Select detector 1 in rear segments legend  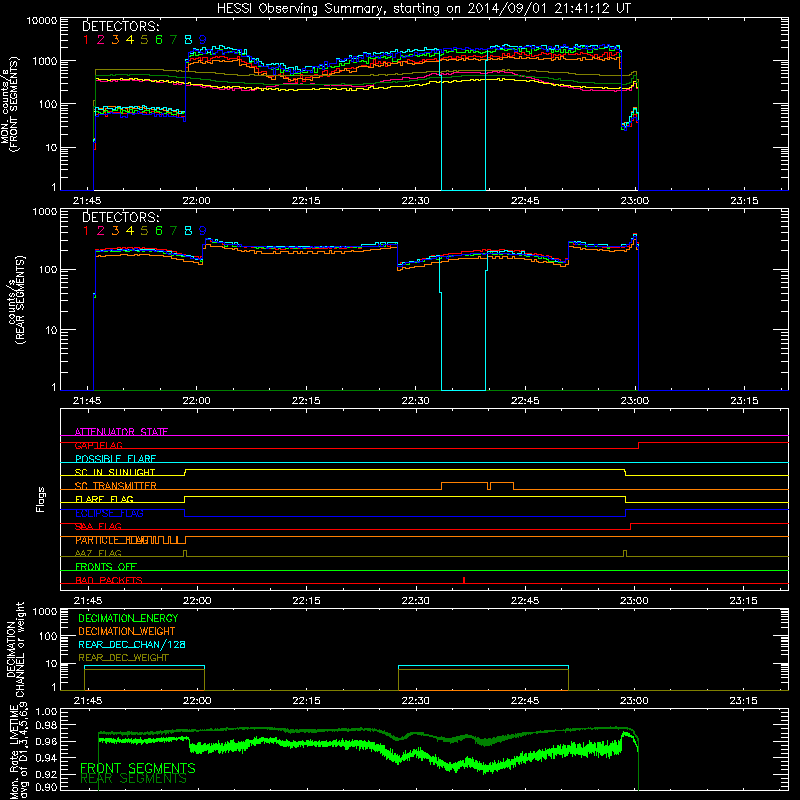click(86, 231)
